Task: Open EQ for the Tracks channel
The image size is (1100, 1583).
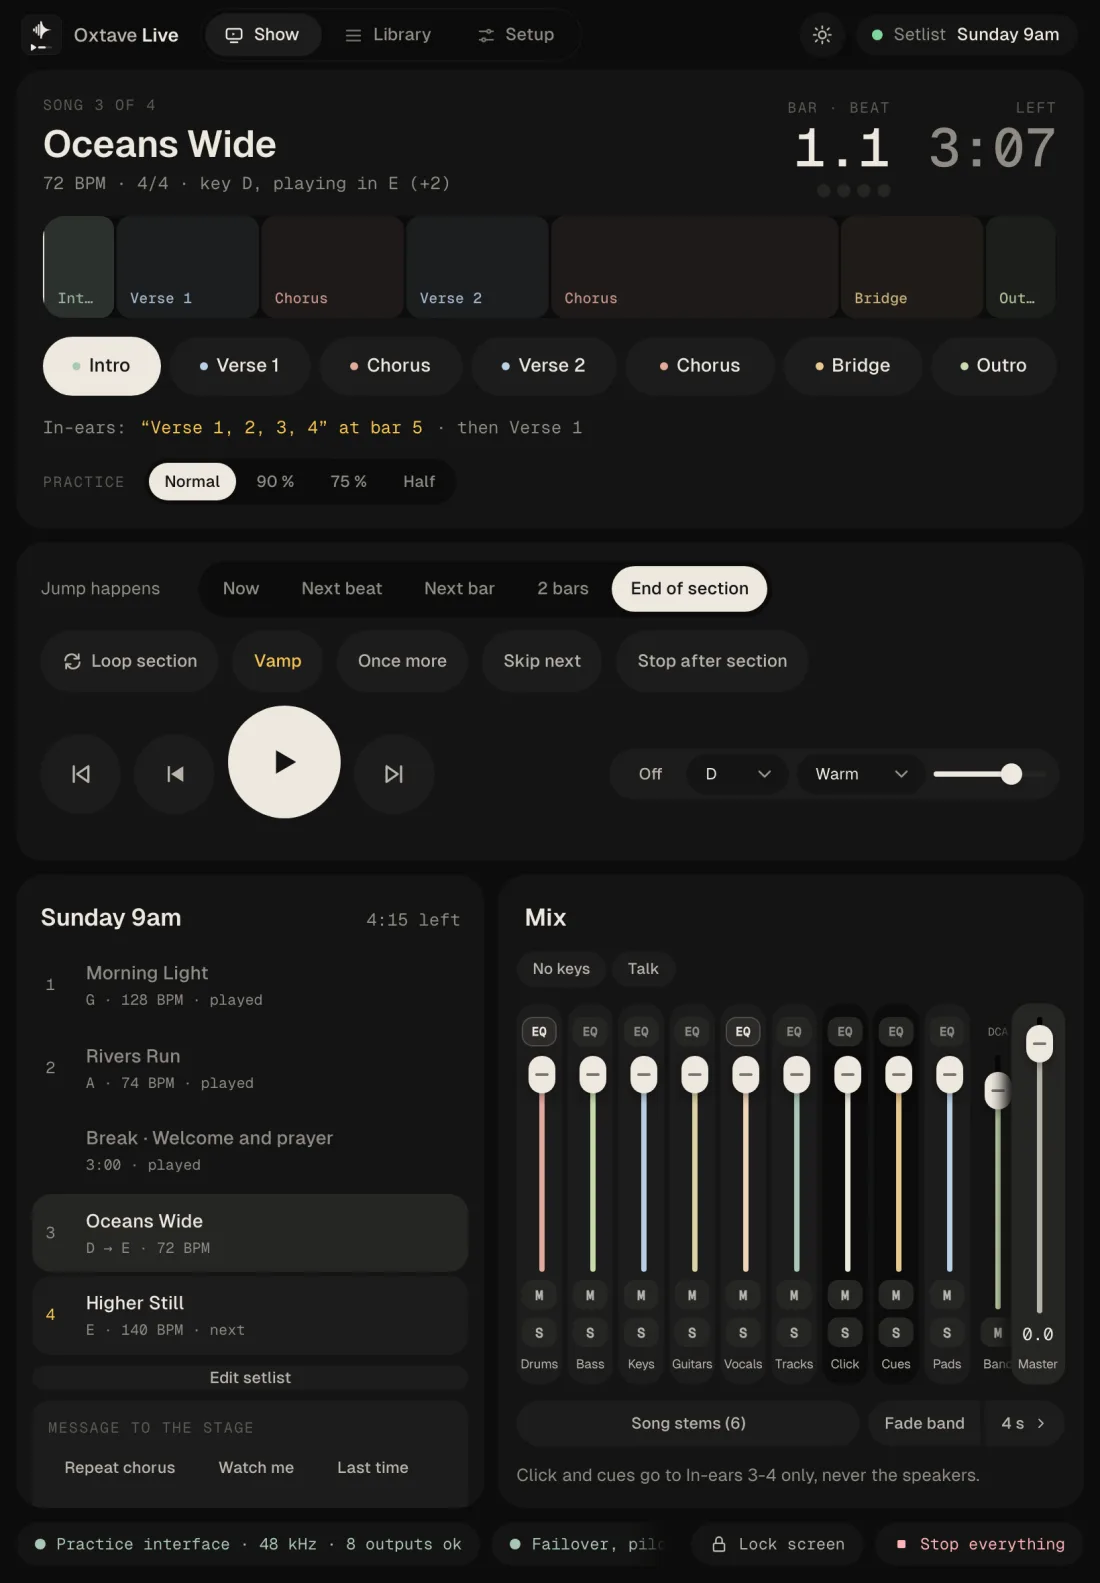Action: (794, 1031)
